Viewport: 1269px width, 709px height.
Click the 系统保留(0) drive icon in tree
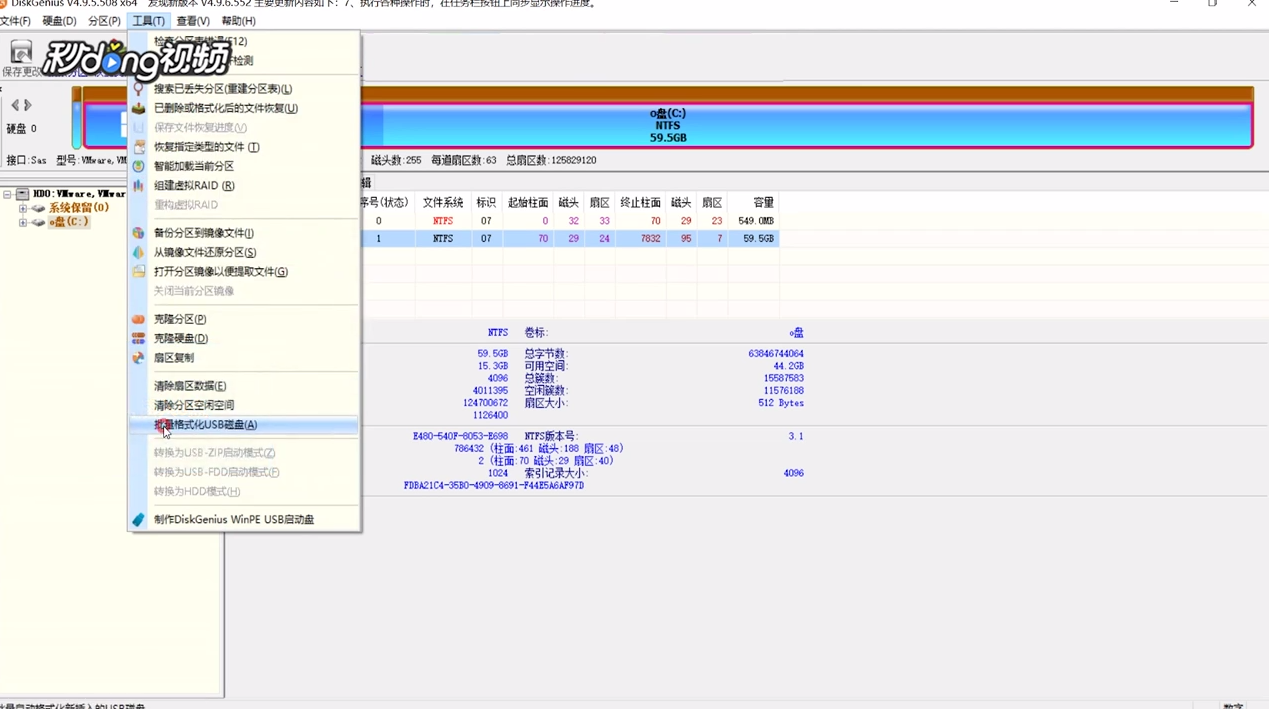point(38,208)
